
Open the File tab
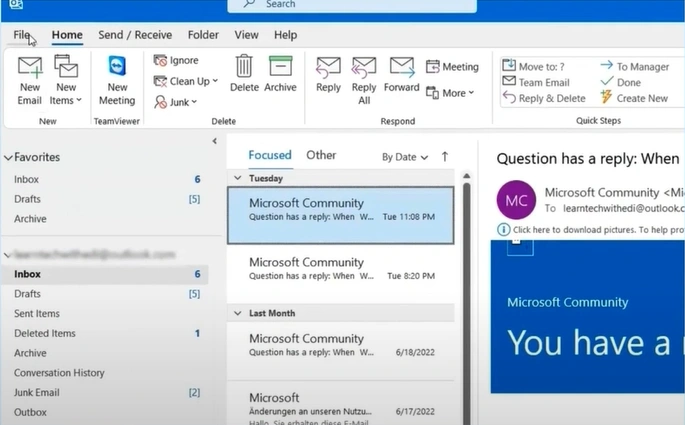pos(21,35)
